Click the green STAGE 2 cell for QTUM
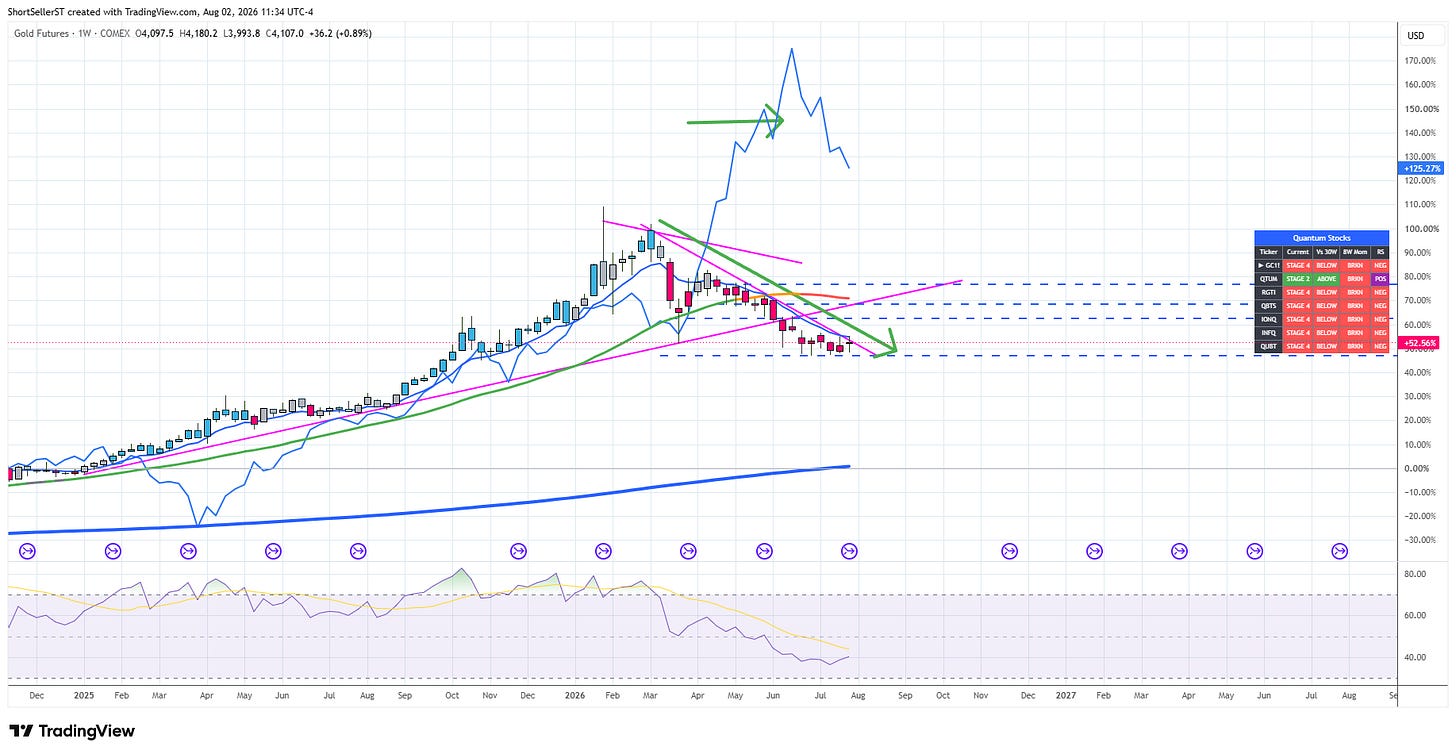 1297,280
